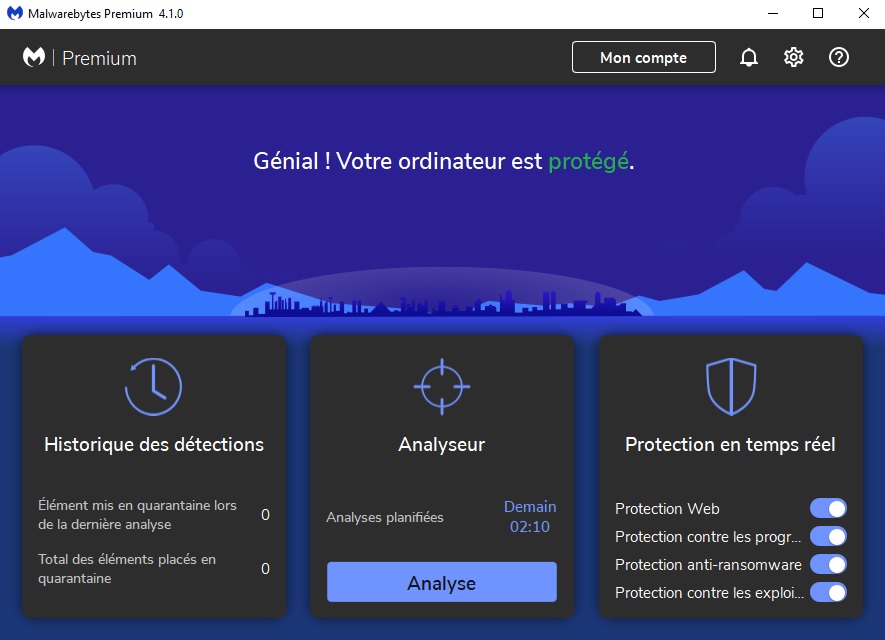The width and height of the screenshot is (885, 640).
Task: Click the Analyses planifiées label
Action: pyautogui.click(x=385, y=518)
